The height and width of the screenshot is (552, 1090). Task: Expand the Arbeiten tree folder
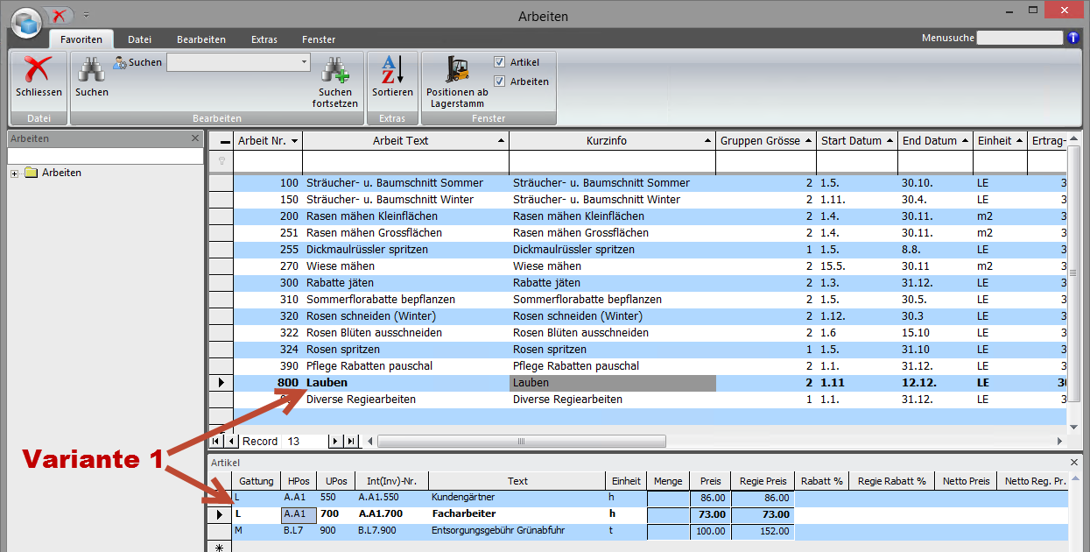[15, 173]
